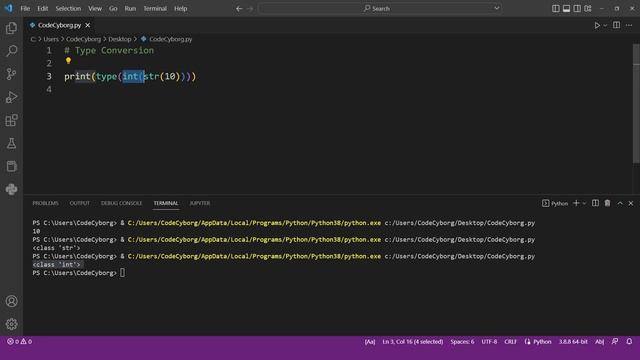
Task: Open the Search view in activity bar
Action: tap(11, 51)
